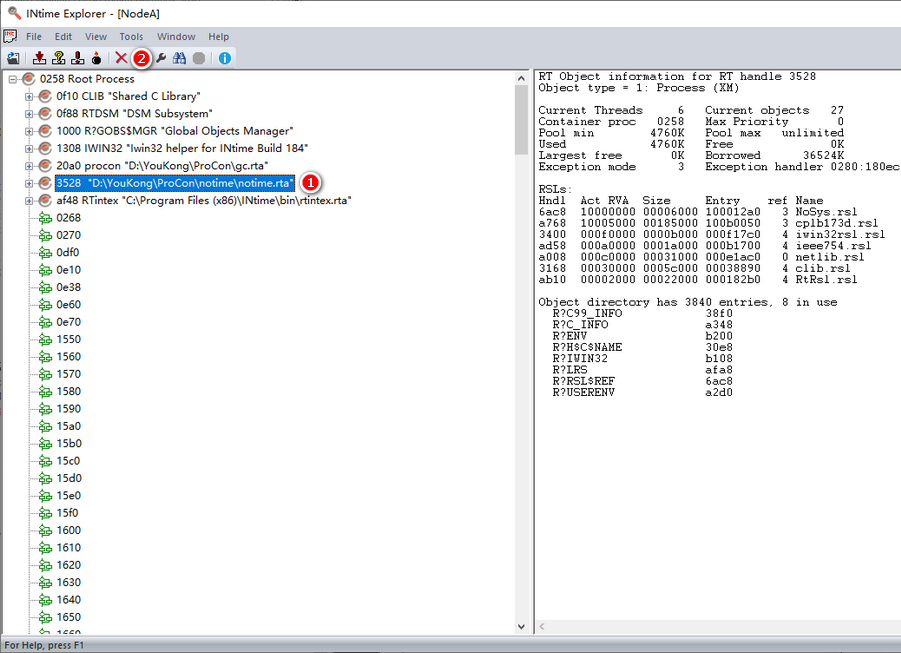Viewport: 901px width, 653px height.
Task: Select thread 15e0 in the tree
Action: point(68,495)
